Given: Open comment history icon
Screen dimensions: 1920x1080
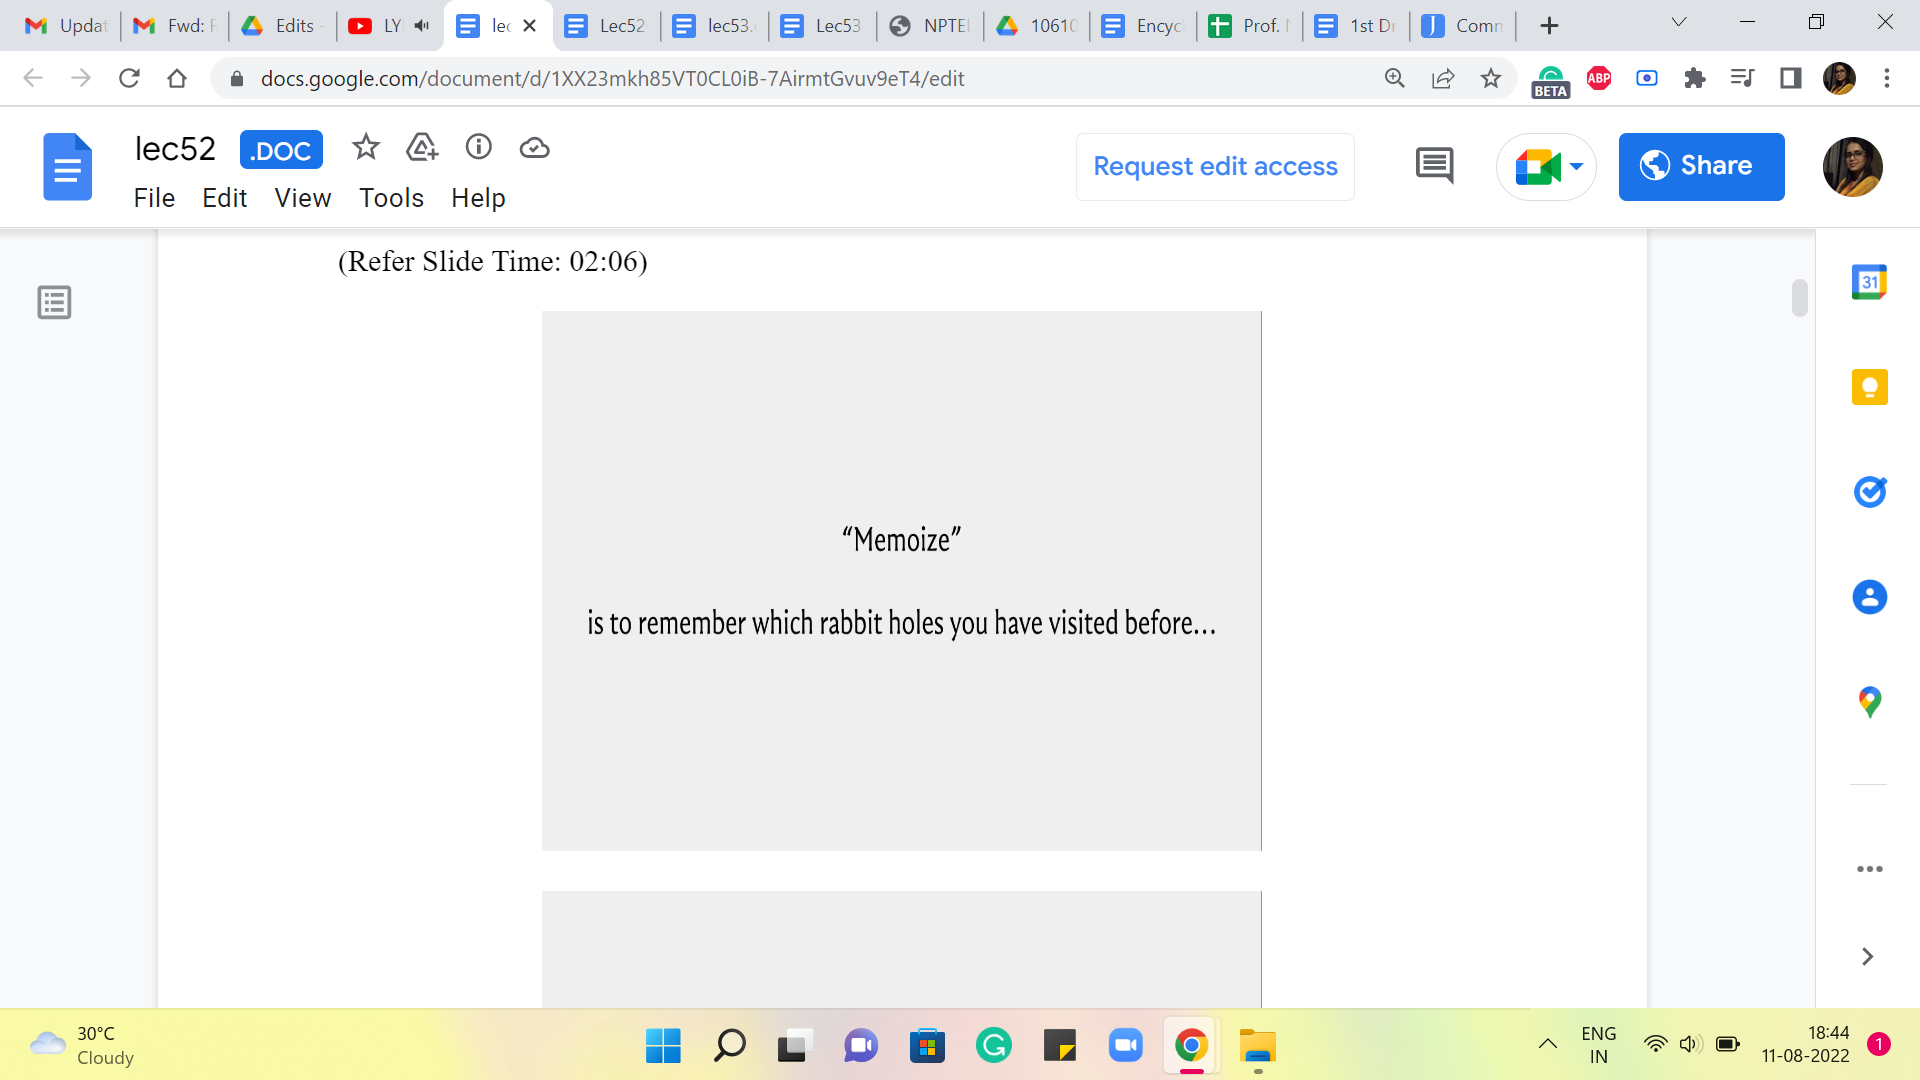Looking at the screenshot, I should pos(1435,166).
